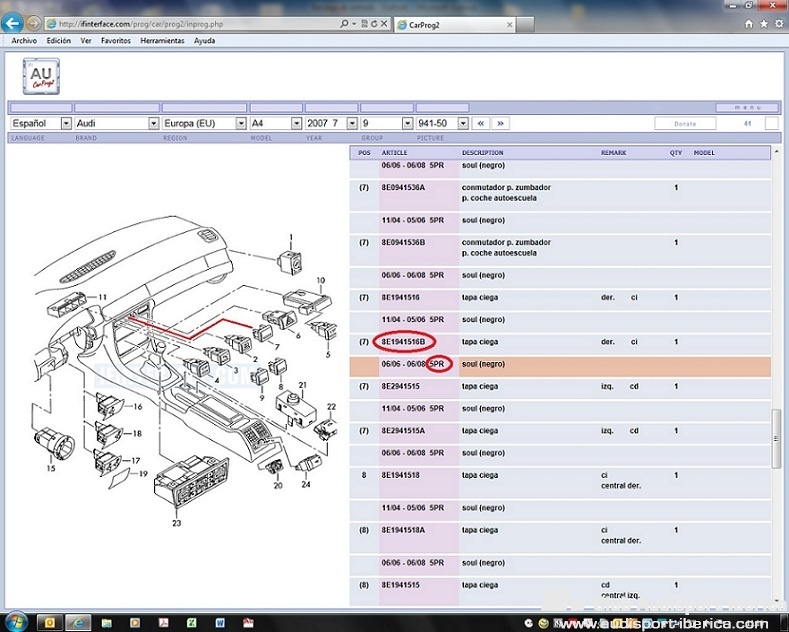Open the Windows Start orb
Image resolution: width=789 pixels, height=632 pixels.
tap(16, 622)
